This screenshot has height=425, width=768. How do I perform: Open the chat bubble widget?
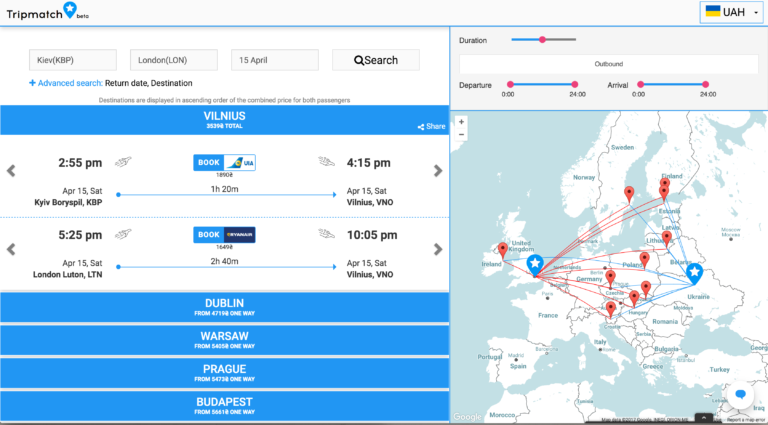[x=741, y=394]
